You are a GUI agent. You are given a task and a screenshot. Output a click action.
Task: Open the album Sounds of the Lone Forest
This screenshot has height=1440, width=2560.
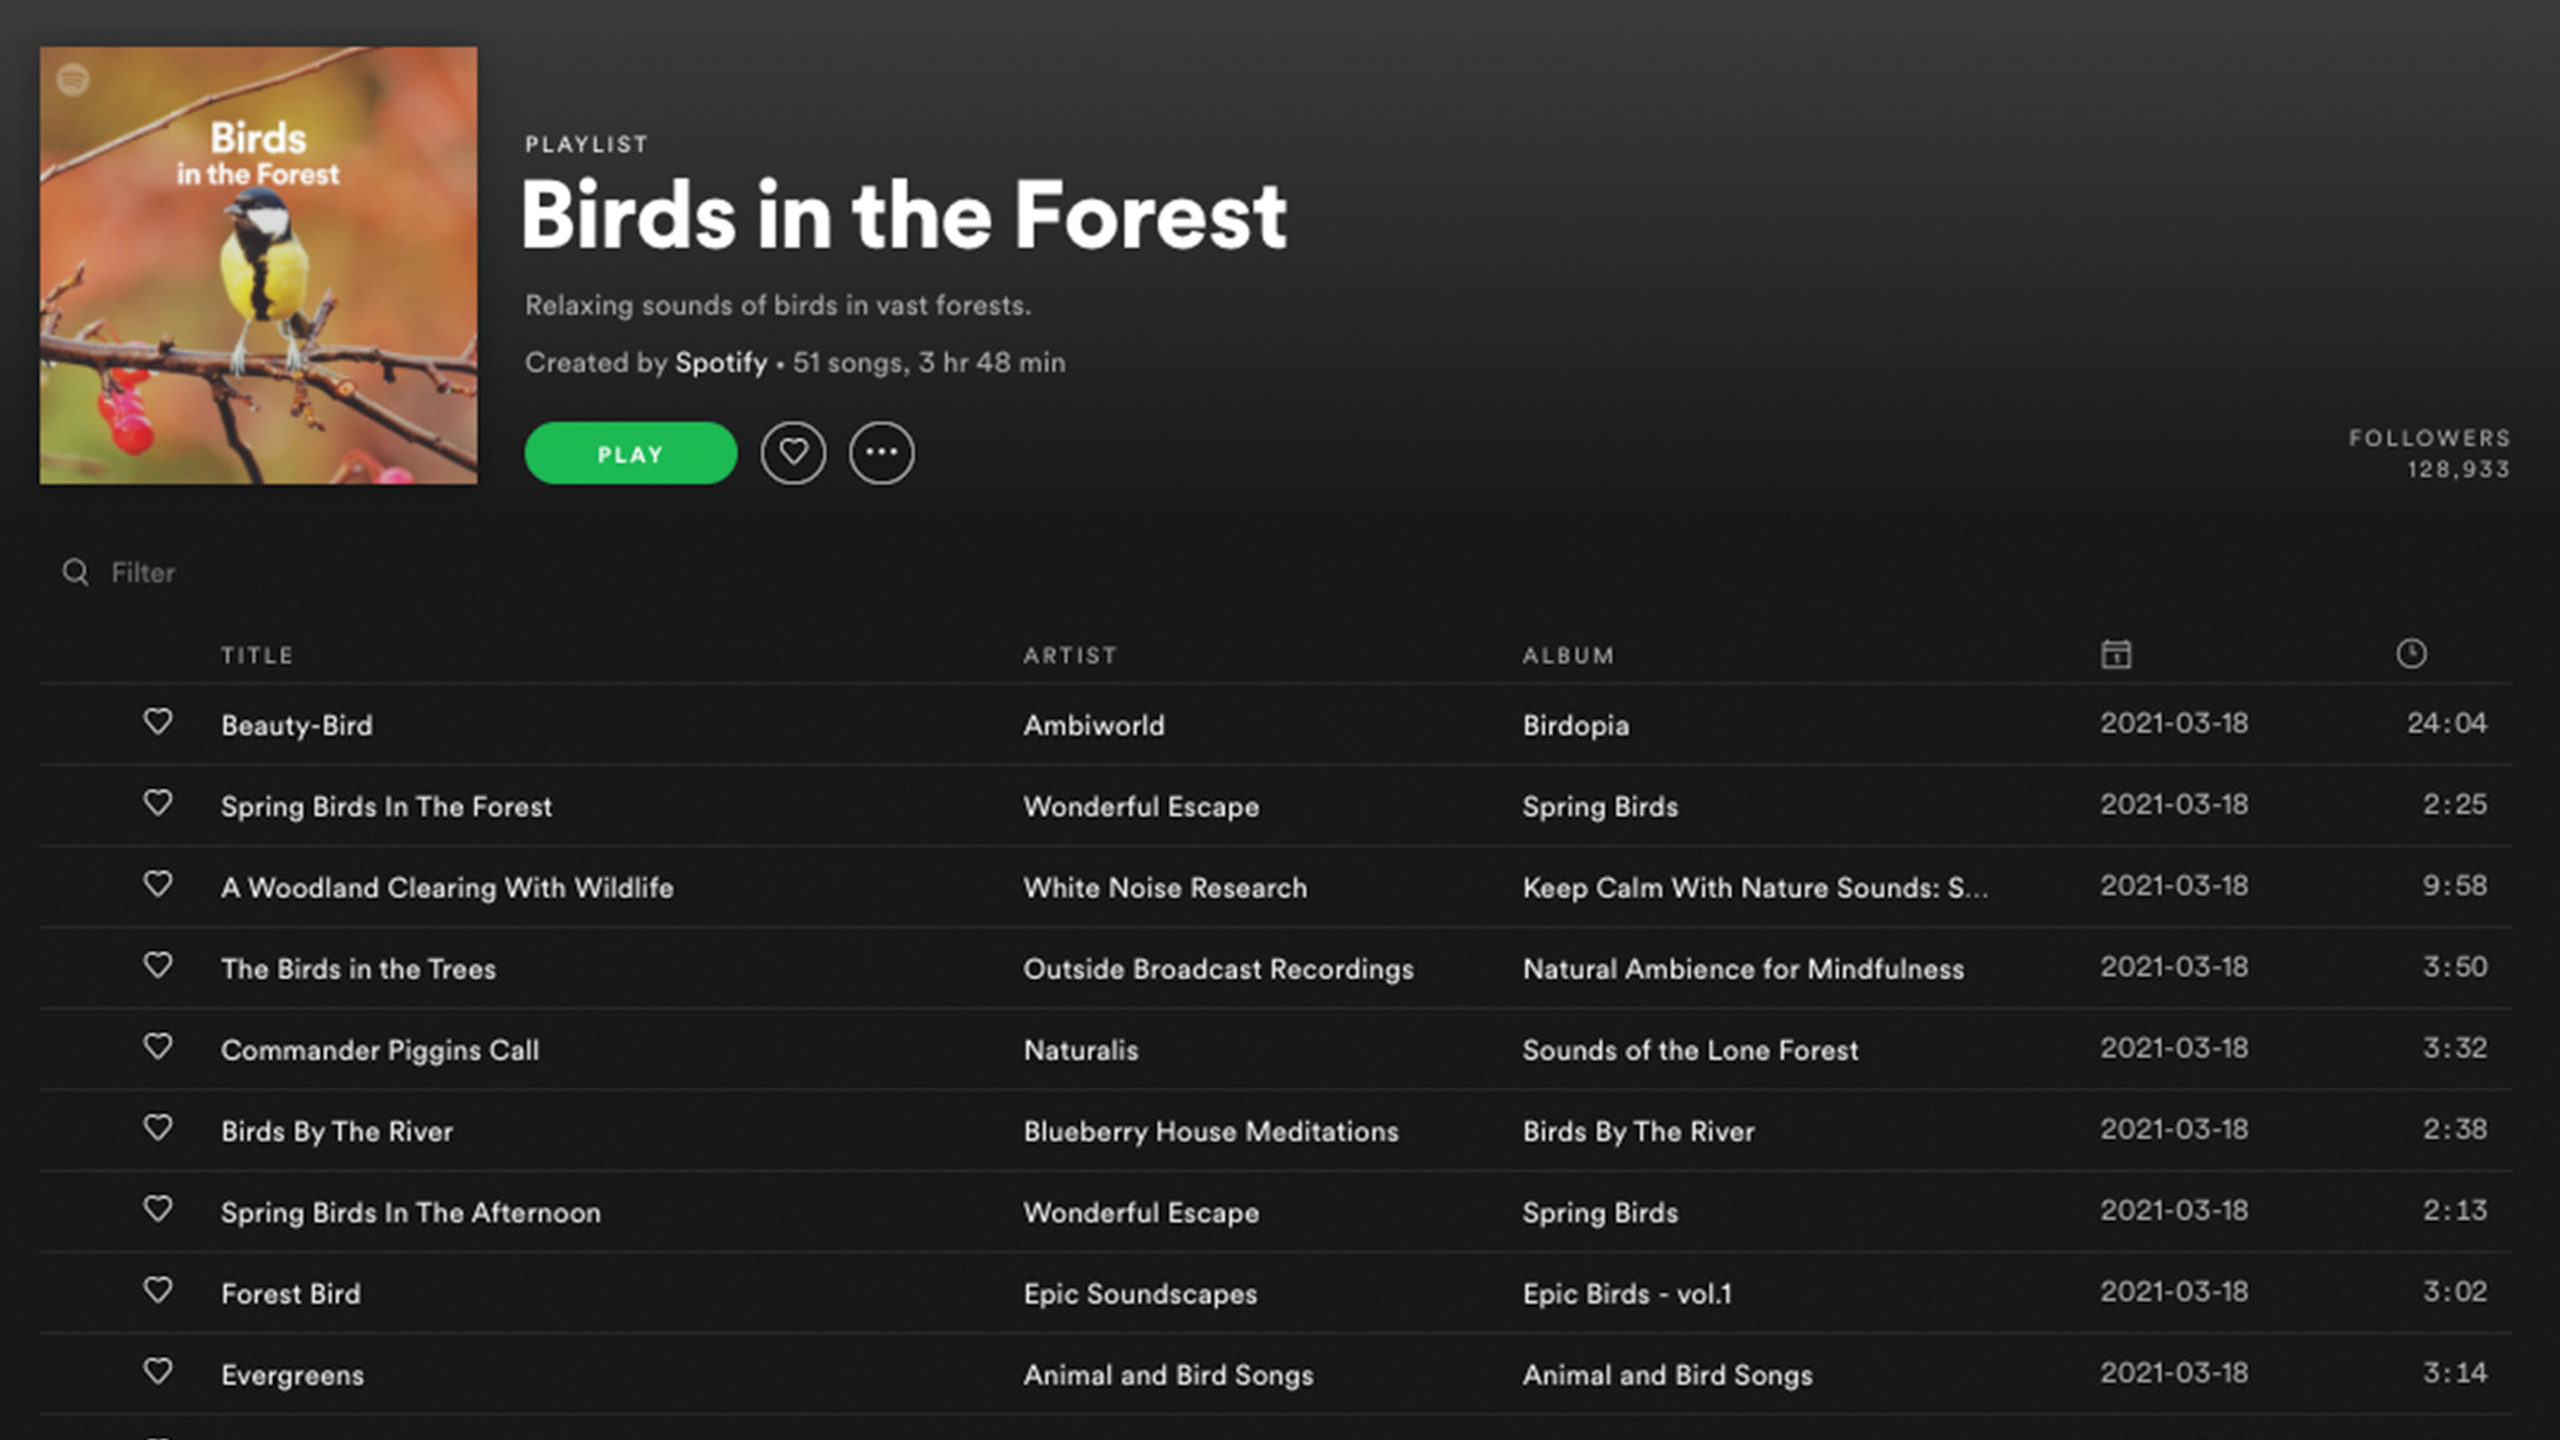coord(1690,1050)
